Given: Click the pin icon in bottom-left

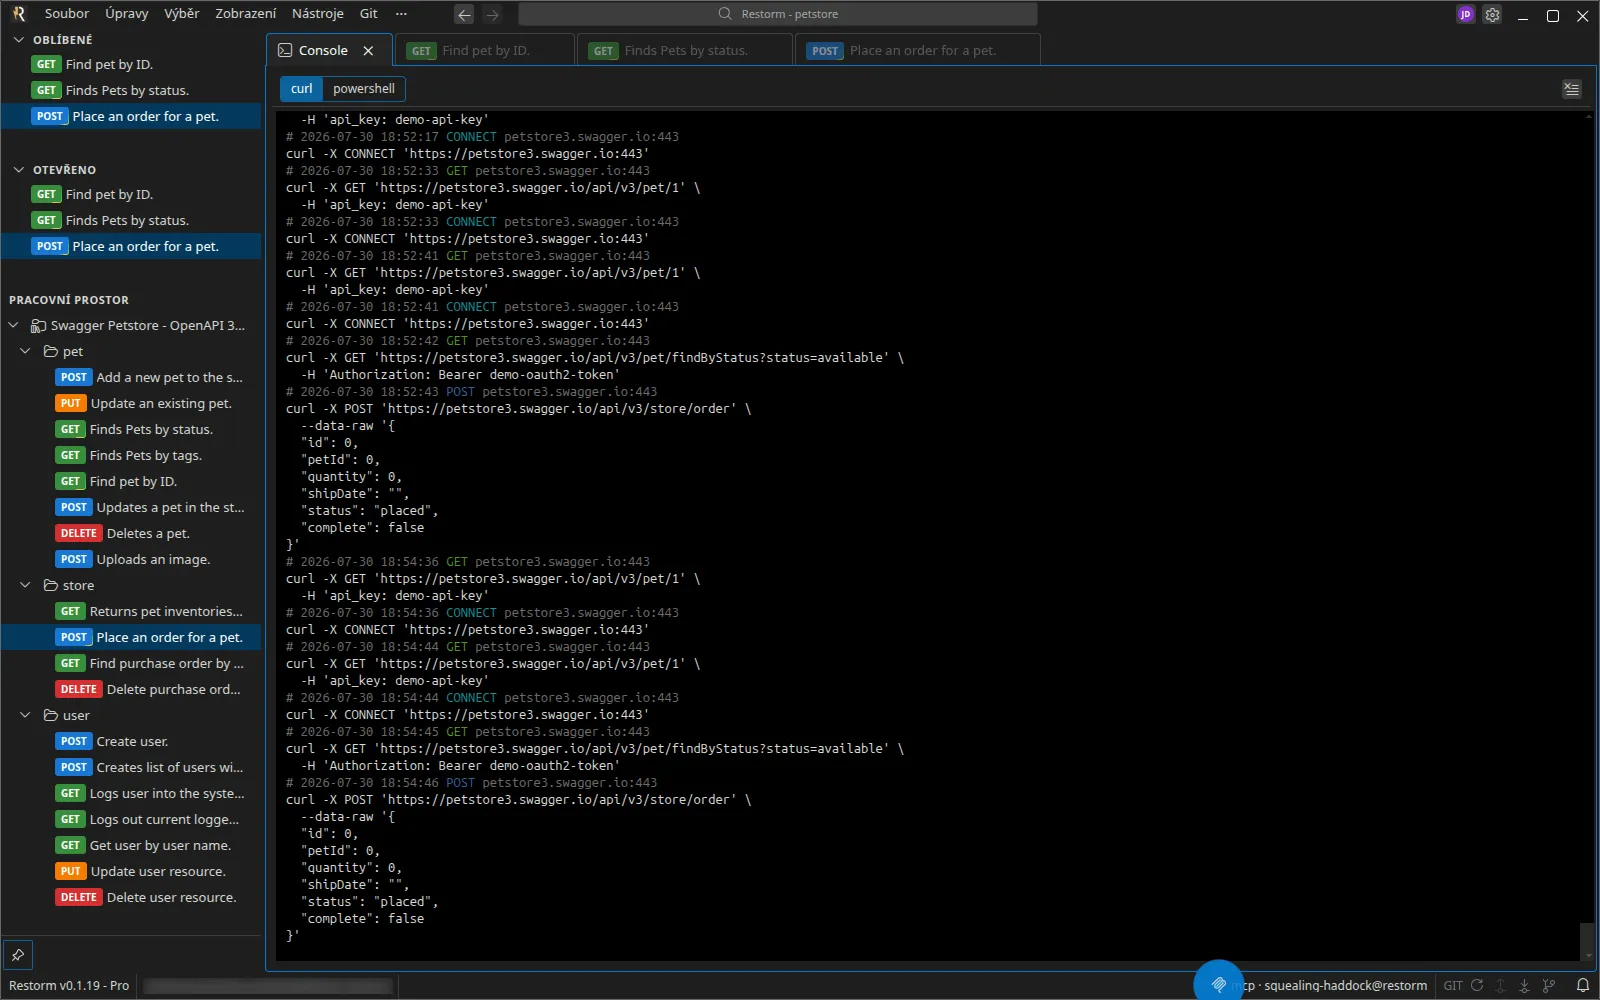Looking at the screenshot, I should [18, 955].
